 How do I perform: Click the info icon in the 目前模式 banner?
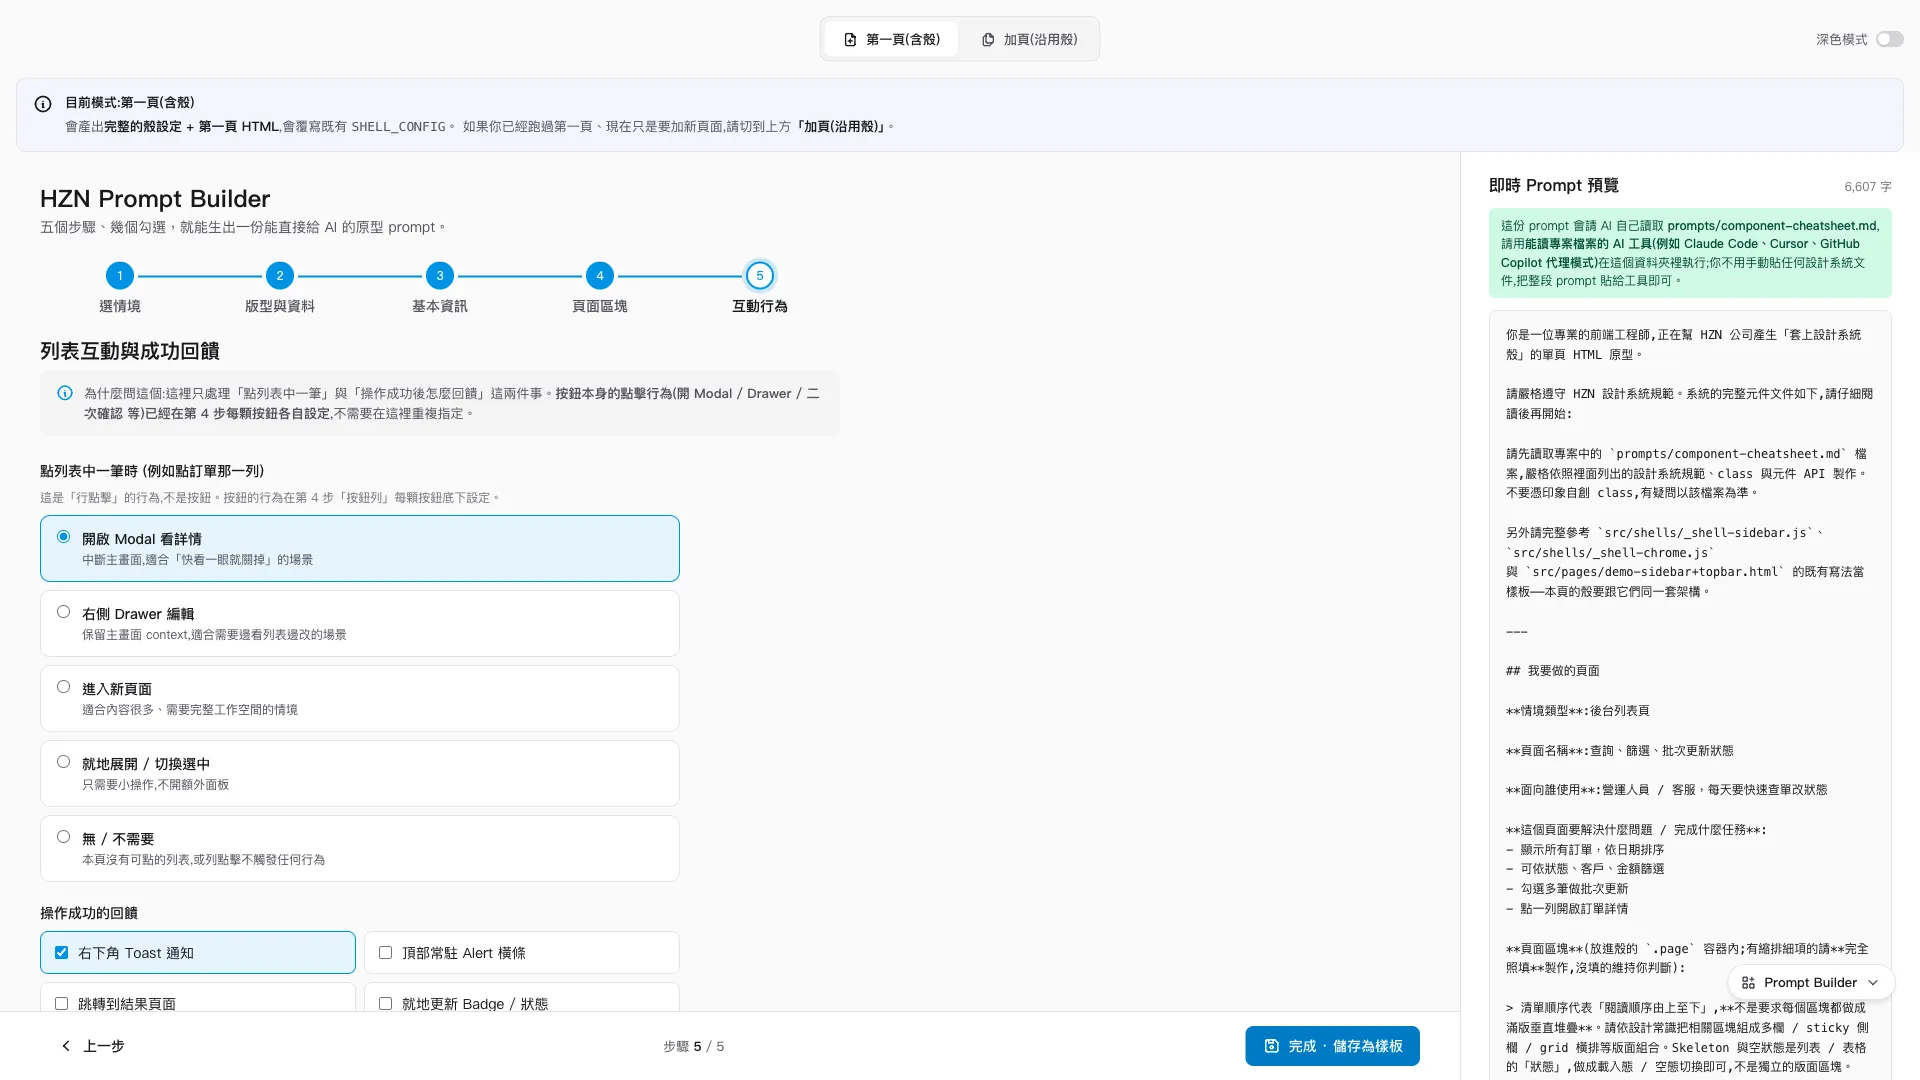click(x=43, y=104)
